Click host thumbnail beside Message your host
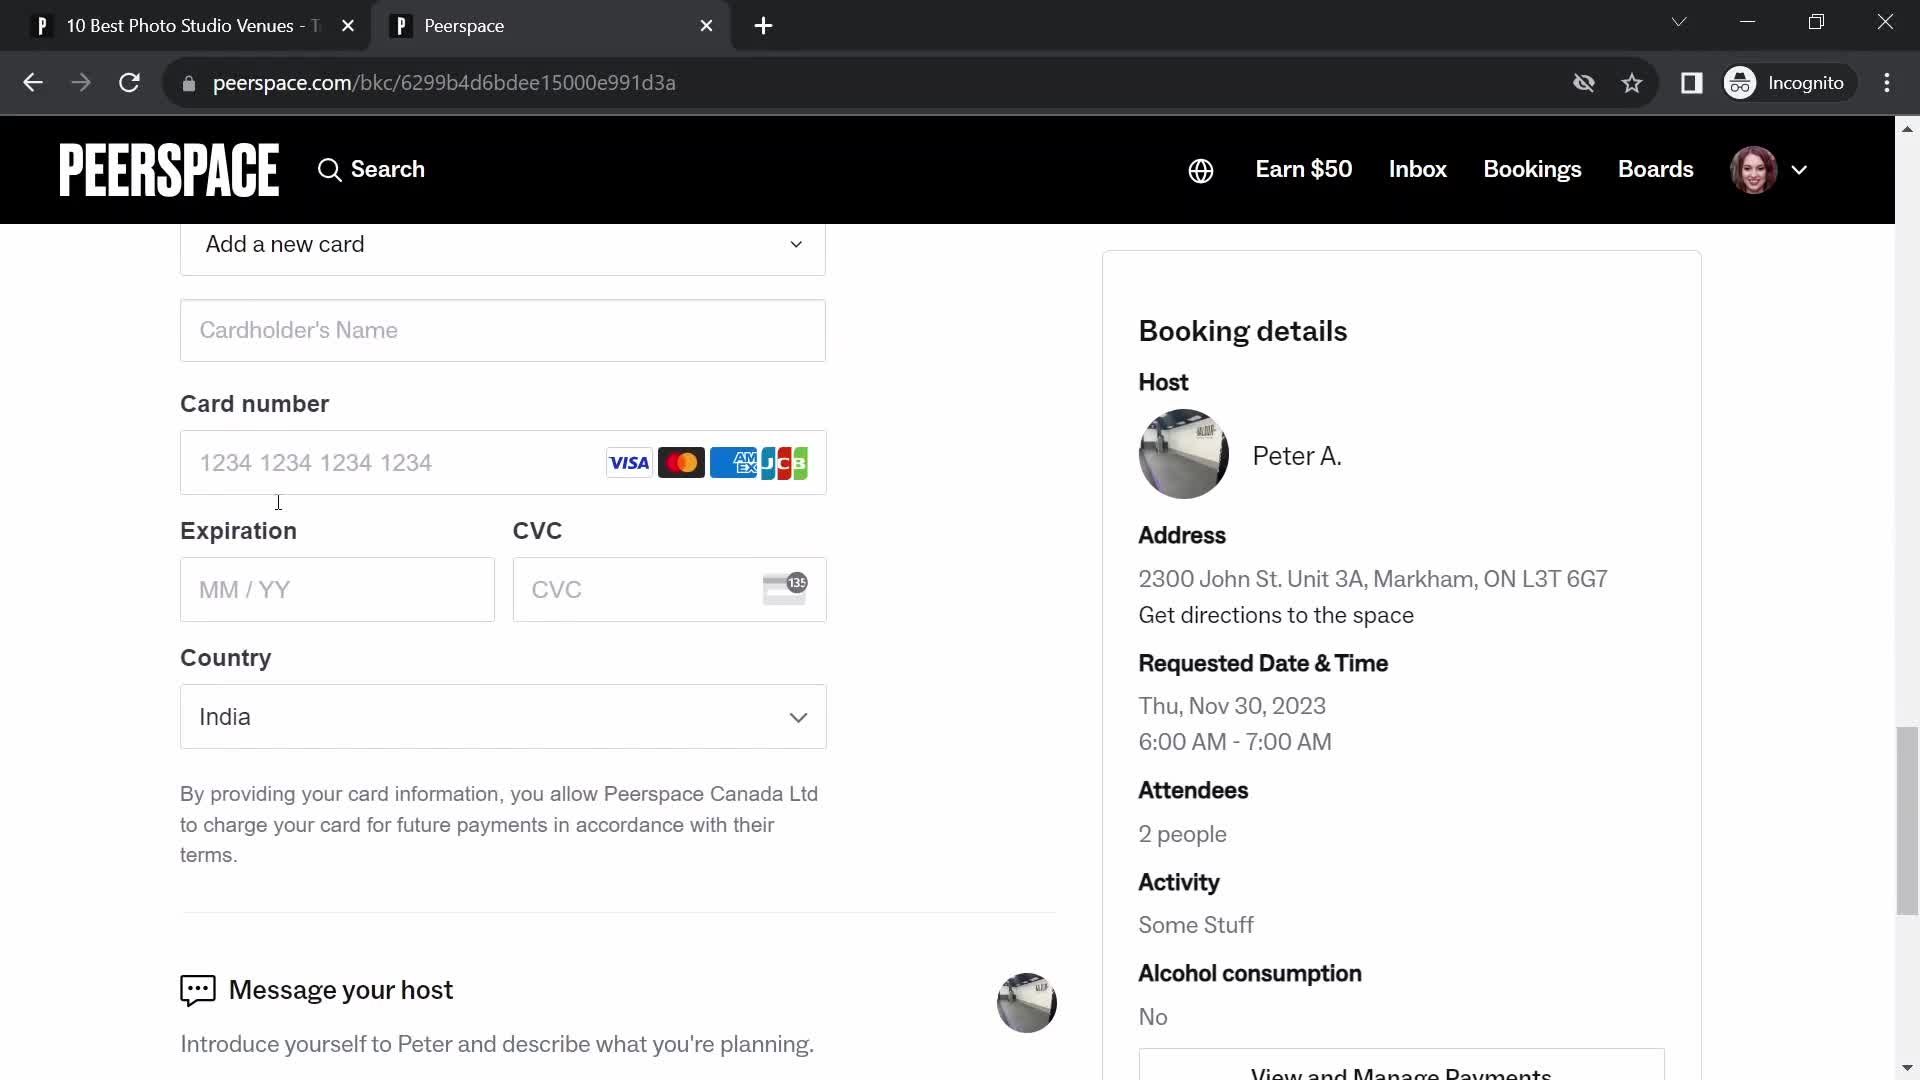This screenshot has height=1080, width=1920. [1027, 1003]
